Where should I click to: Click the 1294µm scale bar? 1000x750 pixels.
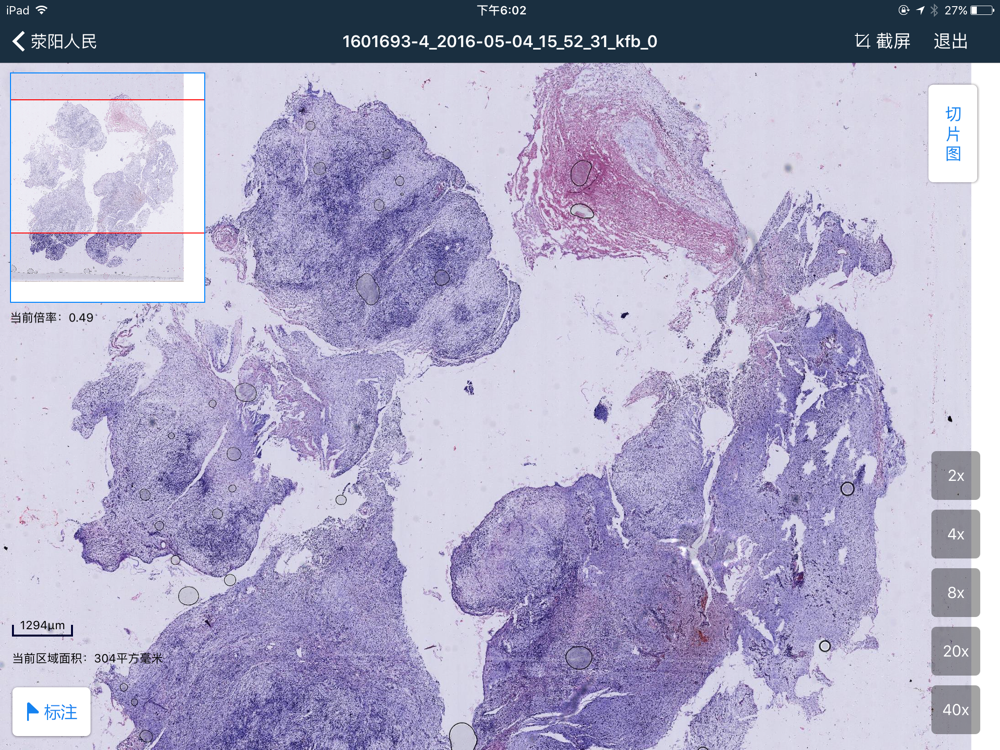42,628
